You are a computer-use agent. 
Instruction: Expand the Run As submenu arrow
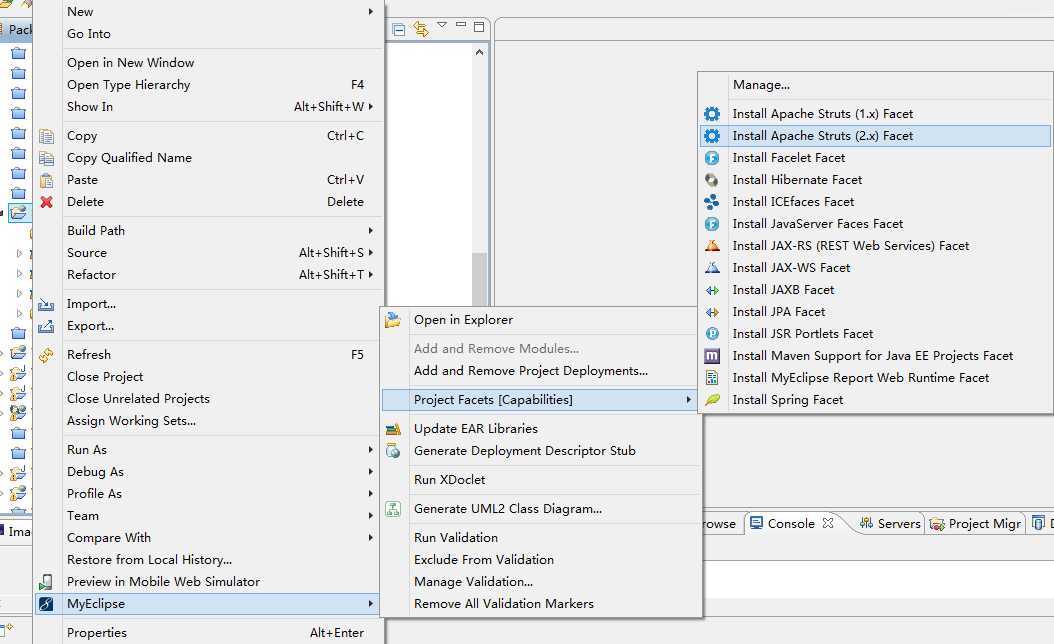(x=370, y=449)
